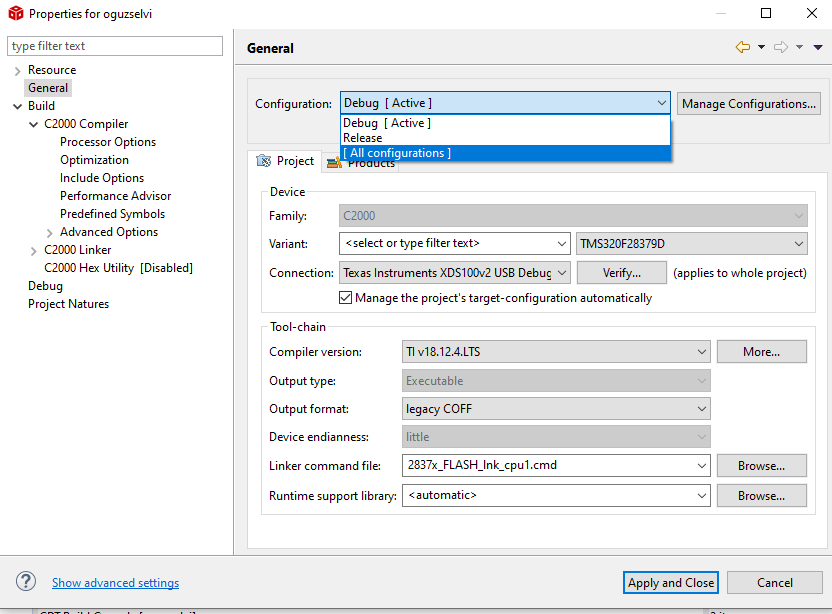Click the back navigation arrow icon
Image resolution: width=832 pixels, height=614 pixels.
pyautogui.click(x=742, y=47)
